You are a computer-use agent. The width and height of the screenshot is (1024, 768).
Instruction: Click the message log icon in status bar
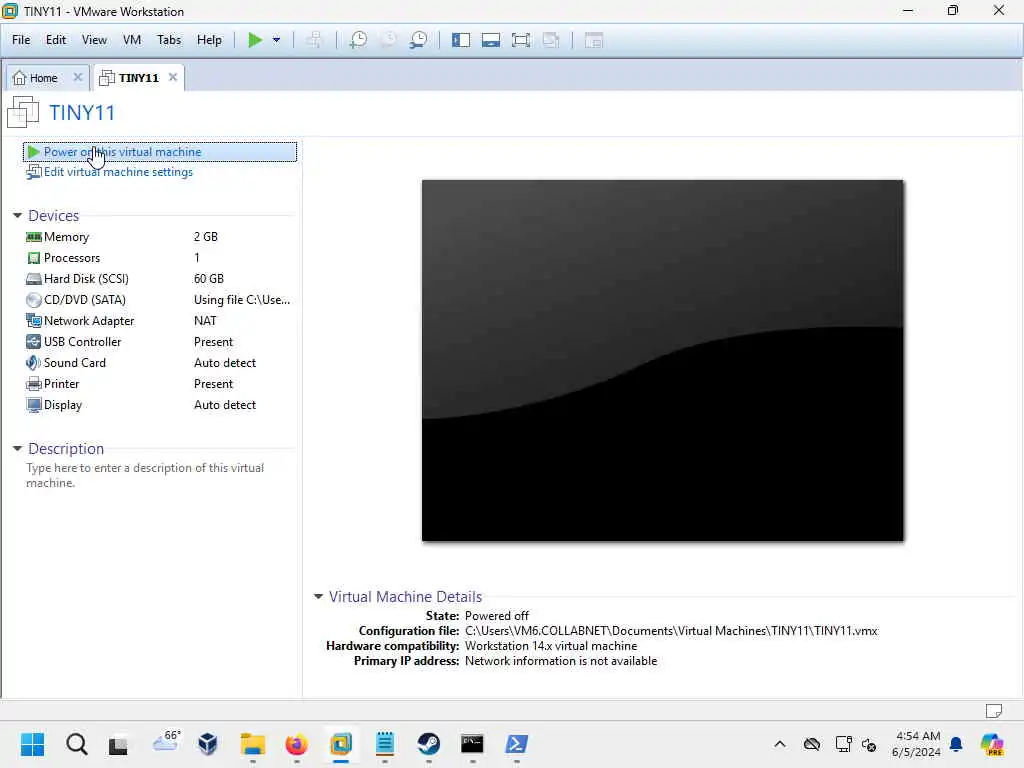pos(993,710)
